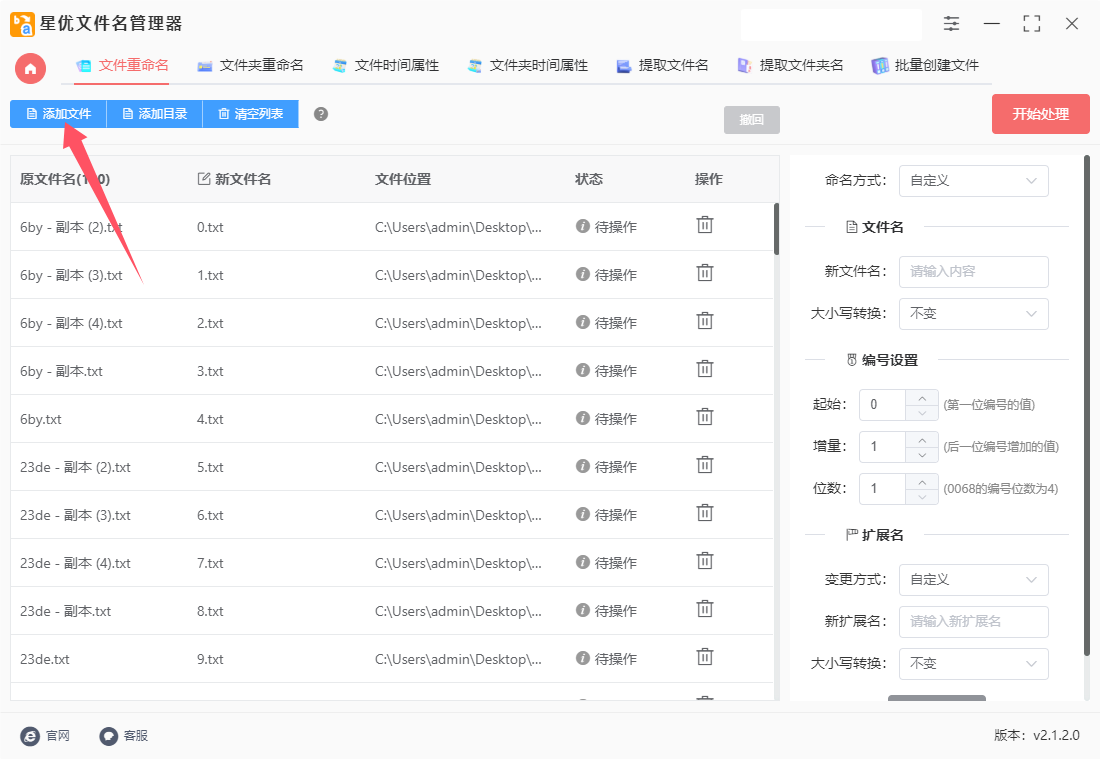Switch to 文件夹重命名 tab
The height and width of the screenshot is (760, 1100).
pyautogui.click(x=250, y=66)
